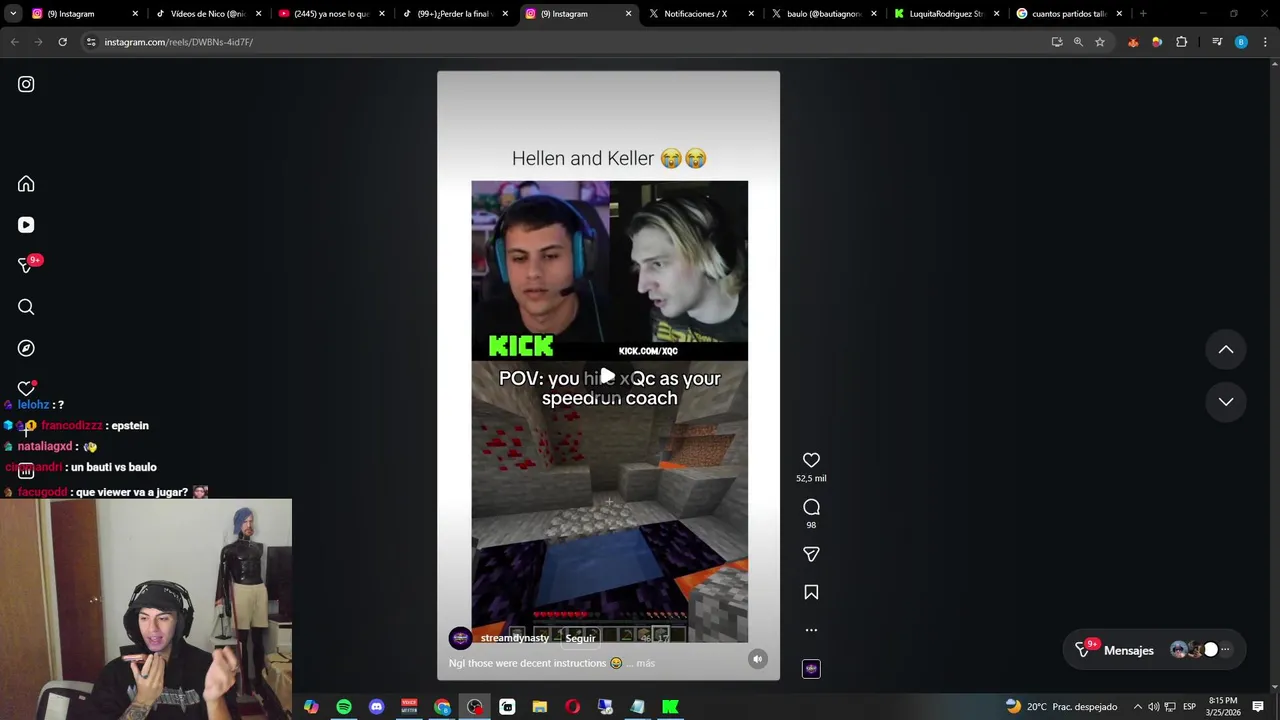
Task: Switch the ESP input language indicator
Action: (x=1190, y=707)
